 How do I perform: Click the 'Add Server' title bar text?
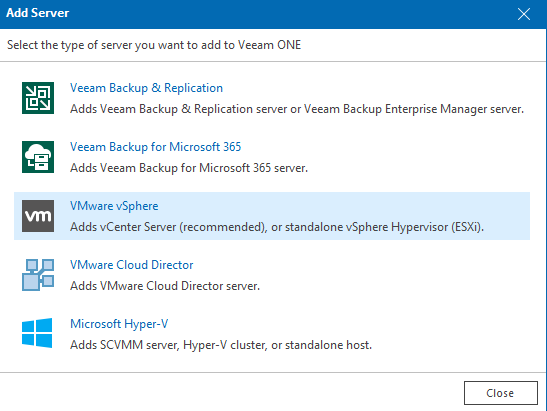(x=38, y=13)
